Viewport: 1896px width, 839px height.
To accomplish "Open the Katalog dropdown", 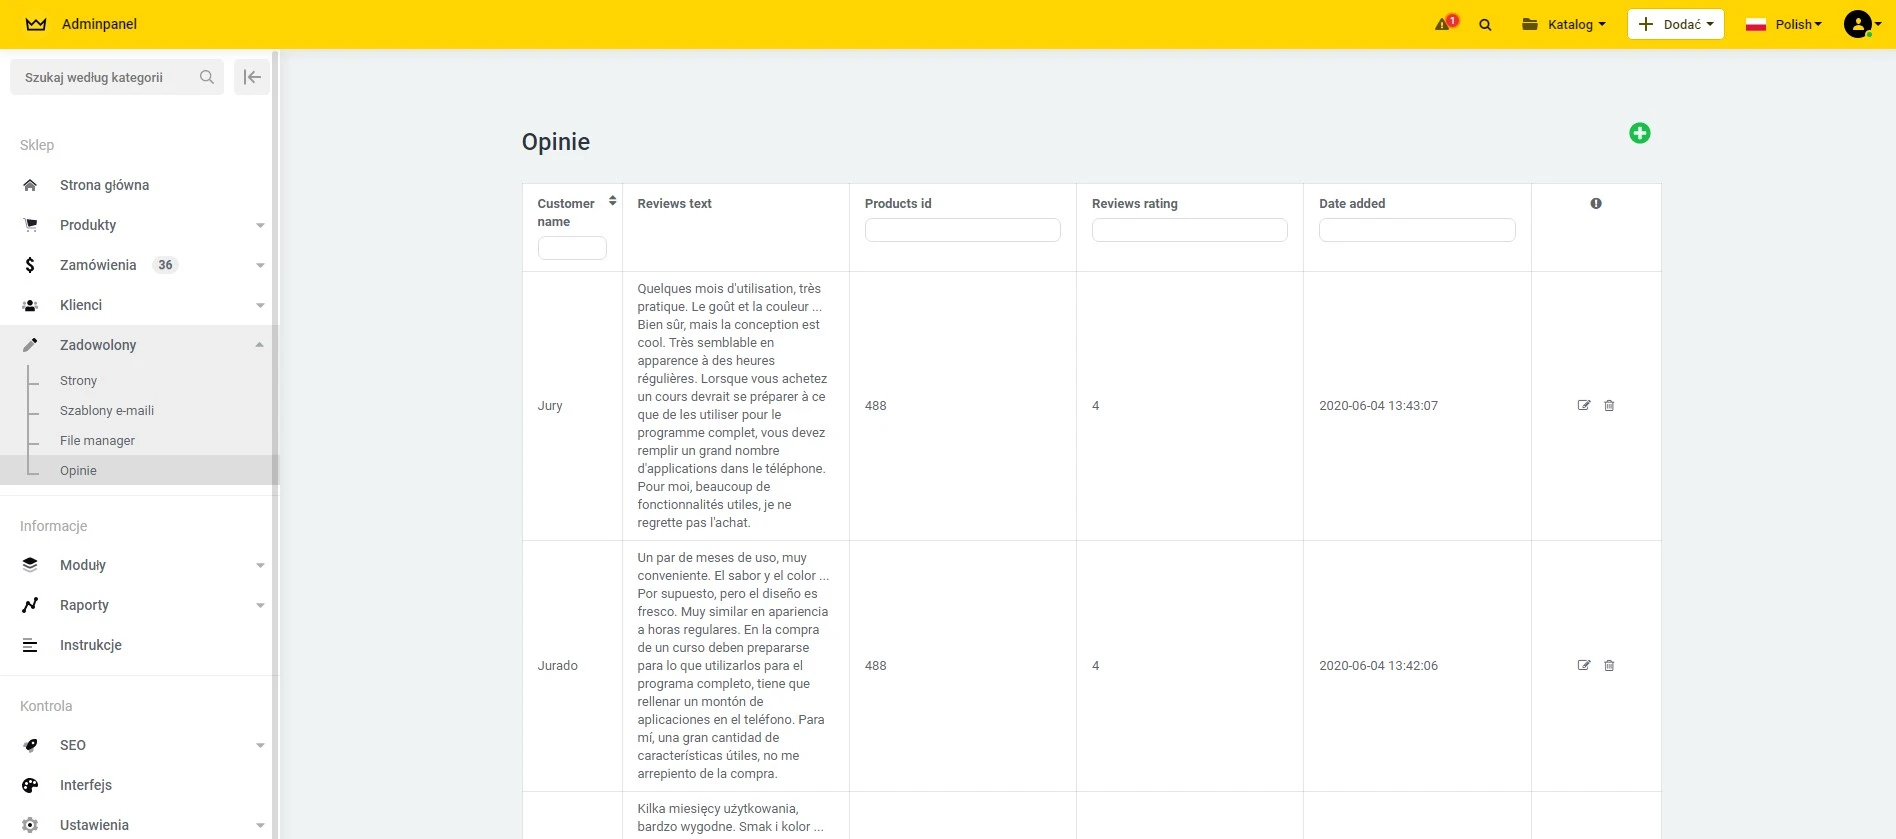I will point(1564,24).
